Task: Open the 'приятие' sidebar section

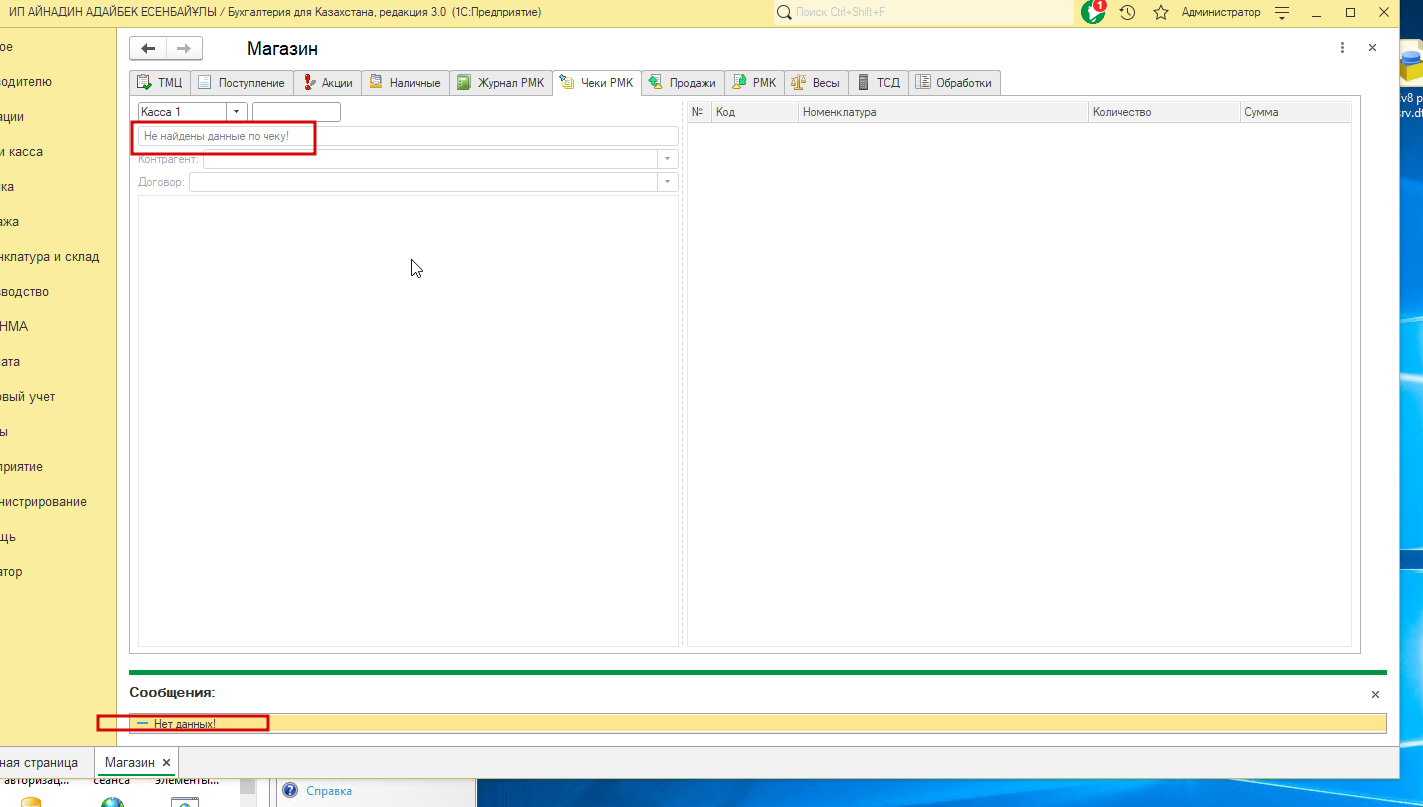Action: point(22,467)
